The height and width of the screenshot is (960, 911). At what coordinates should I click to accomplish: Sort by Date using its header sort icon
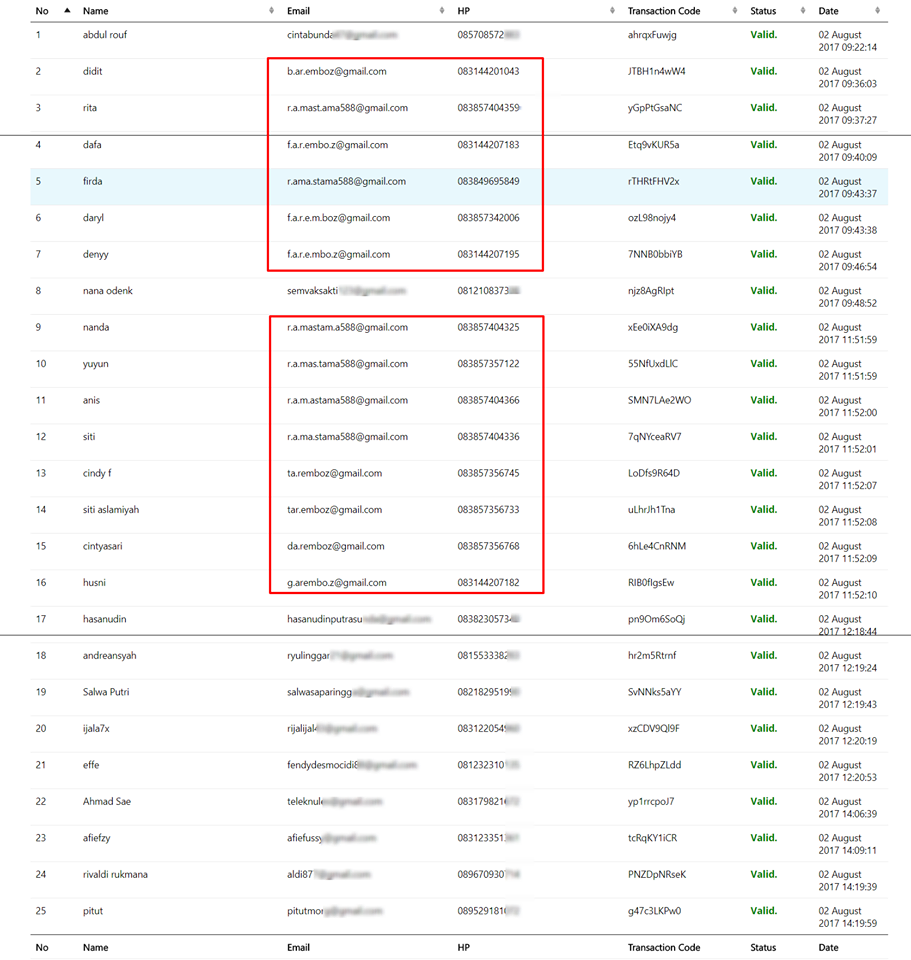click(878, 10)
